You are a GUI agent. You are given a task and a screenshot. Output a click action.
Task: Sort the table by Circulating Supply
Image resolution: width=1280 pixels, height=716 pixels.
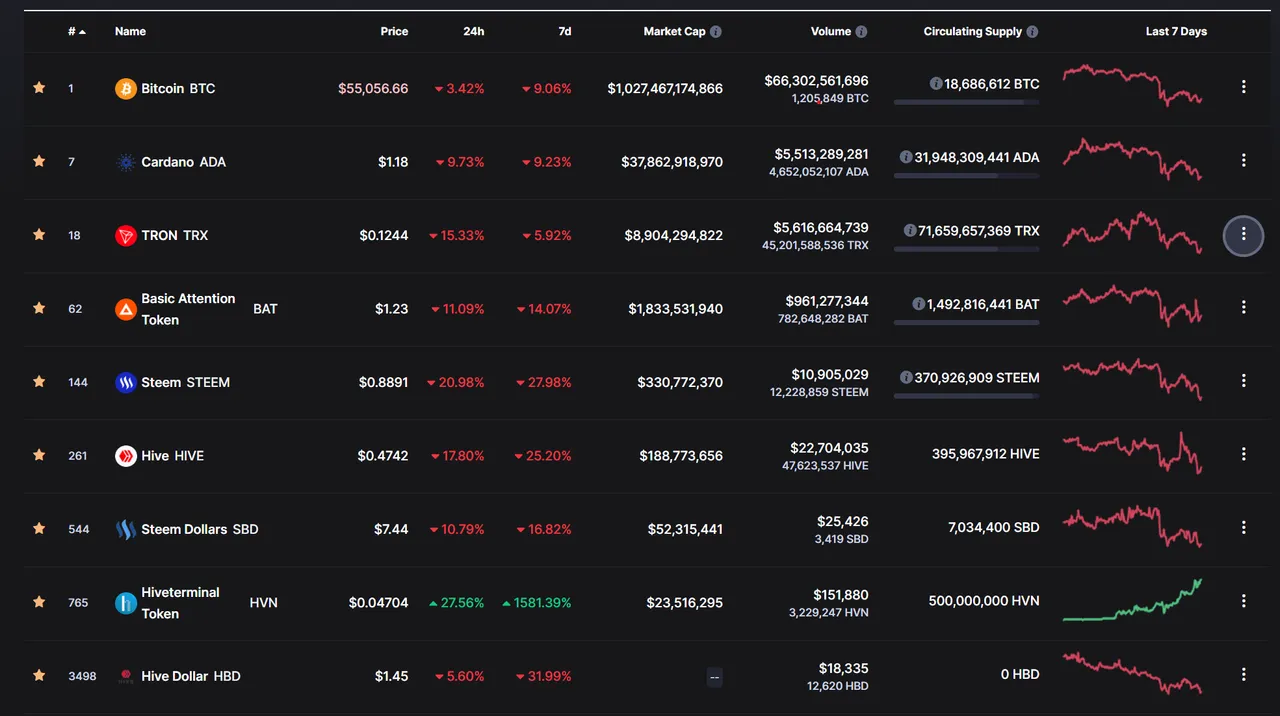pos(973,32)
